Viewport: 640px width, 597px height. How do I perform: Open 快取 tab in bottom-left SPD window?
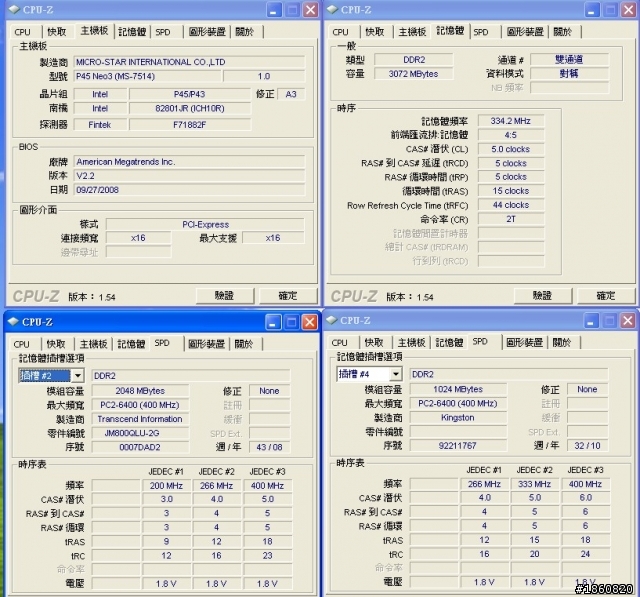coord(56,344)
